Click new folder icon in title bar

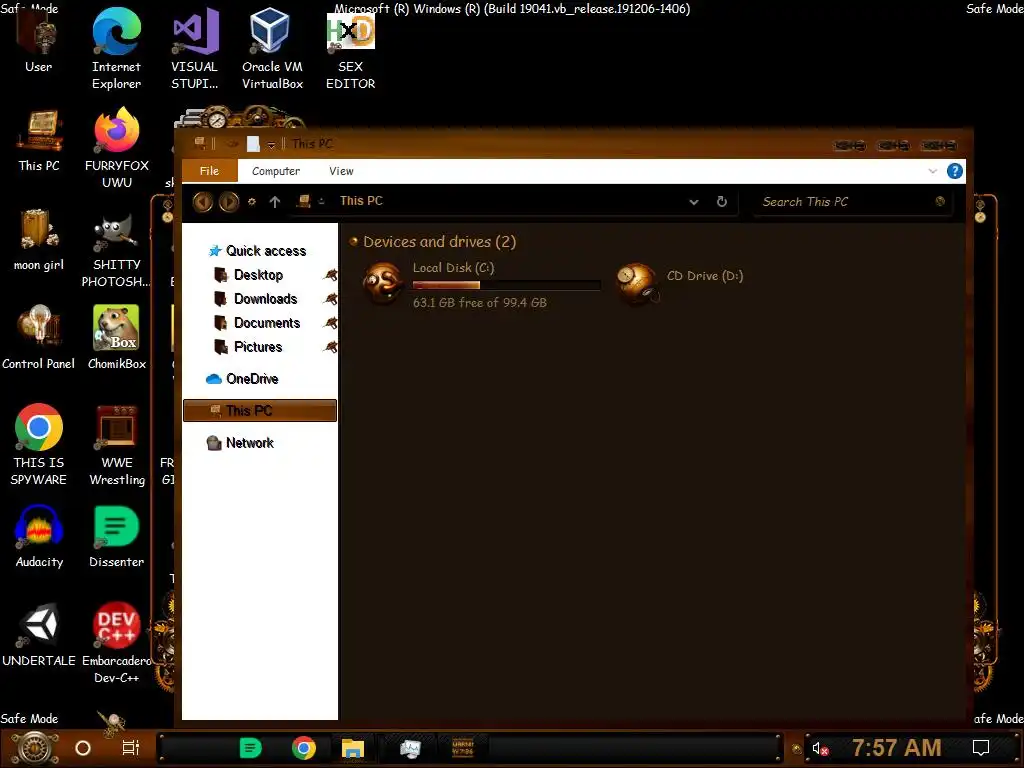click(x=253, y=144)
